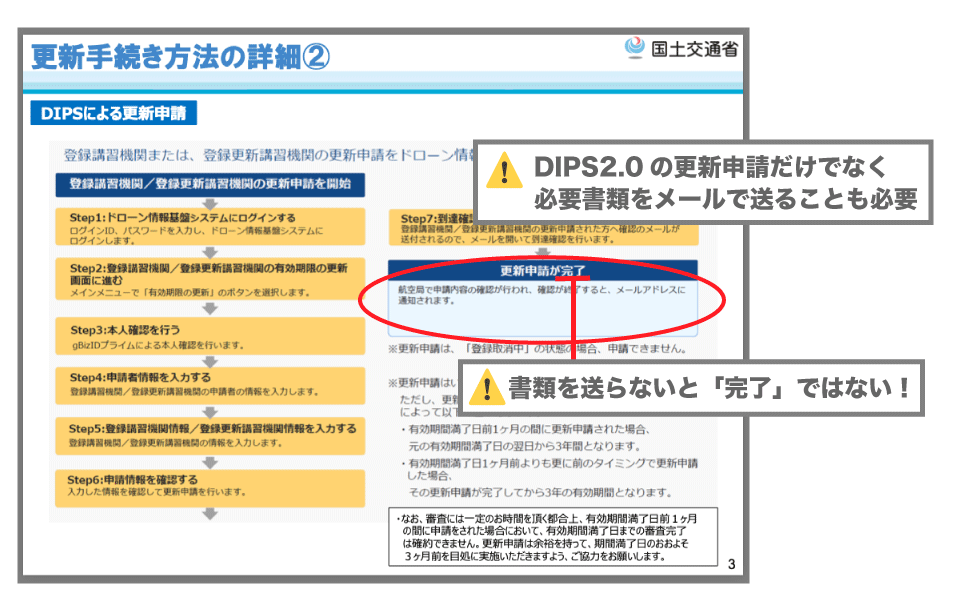Click the boxed note starting なお、審査には一定のお時間

click(553, 537)
